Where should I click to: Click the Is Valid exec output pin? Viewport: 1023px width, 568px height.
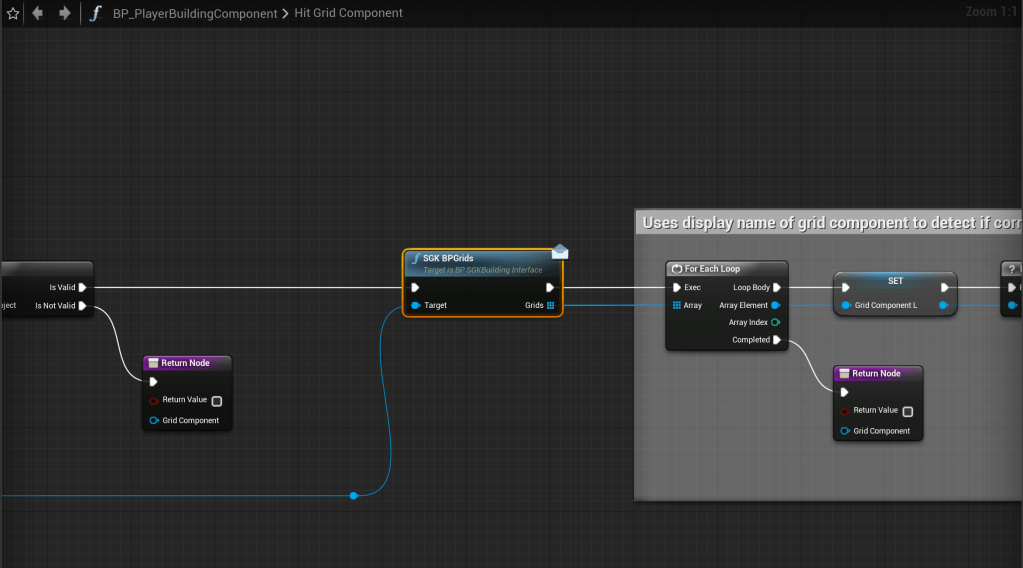pyautogui.click(x=83, y=287)
